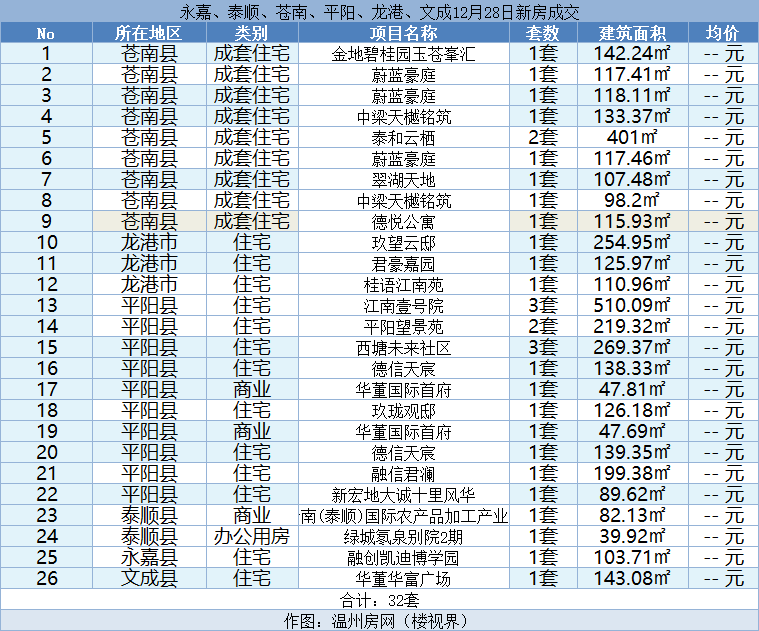759x631 pixels.
Task: Select area value '110.96㎡'
Action: [x=632, y=284]
